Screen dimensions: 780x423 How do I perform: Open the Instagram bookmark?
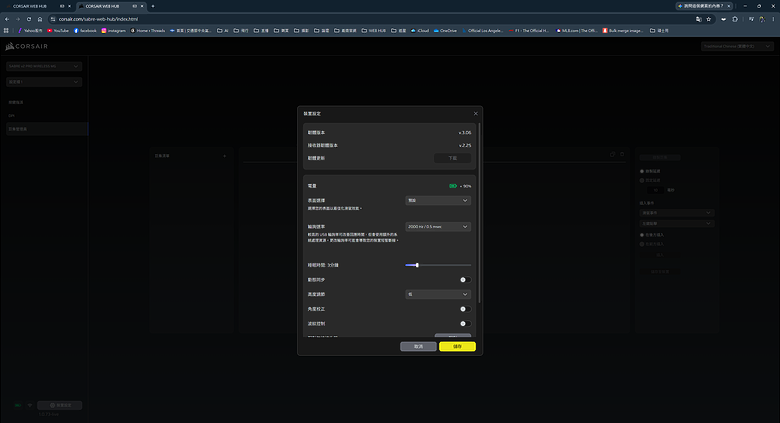(113, 30)
